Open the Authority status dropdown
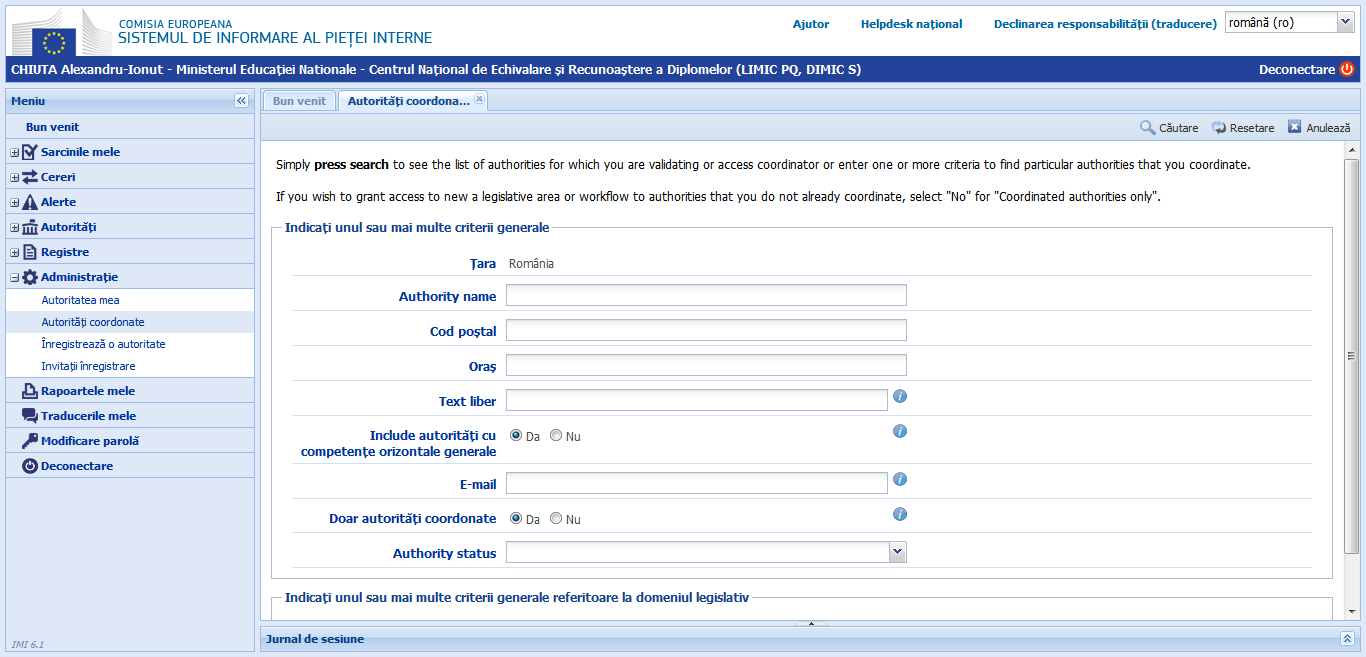This screenshot has width=1366, height=657. [x=897, y=552]
